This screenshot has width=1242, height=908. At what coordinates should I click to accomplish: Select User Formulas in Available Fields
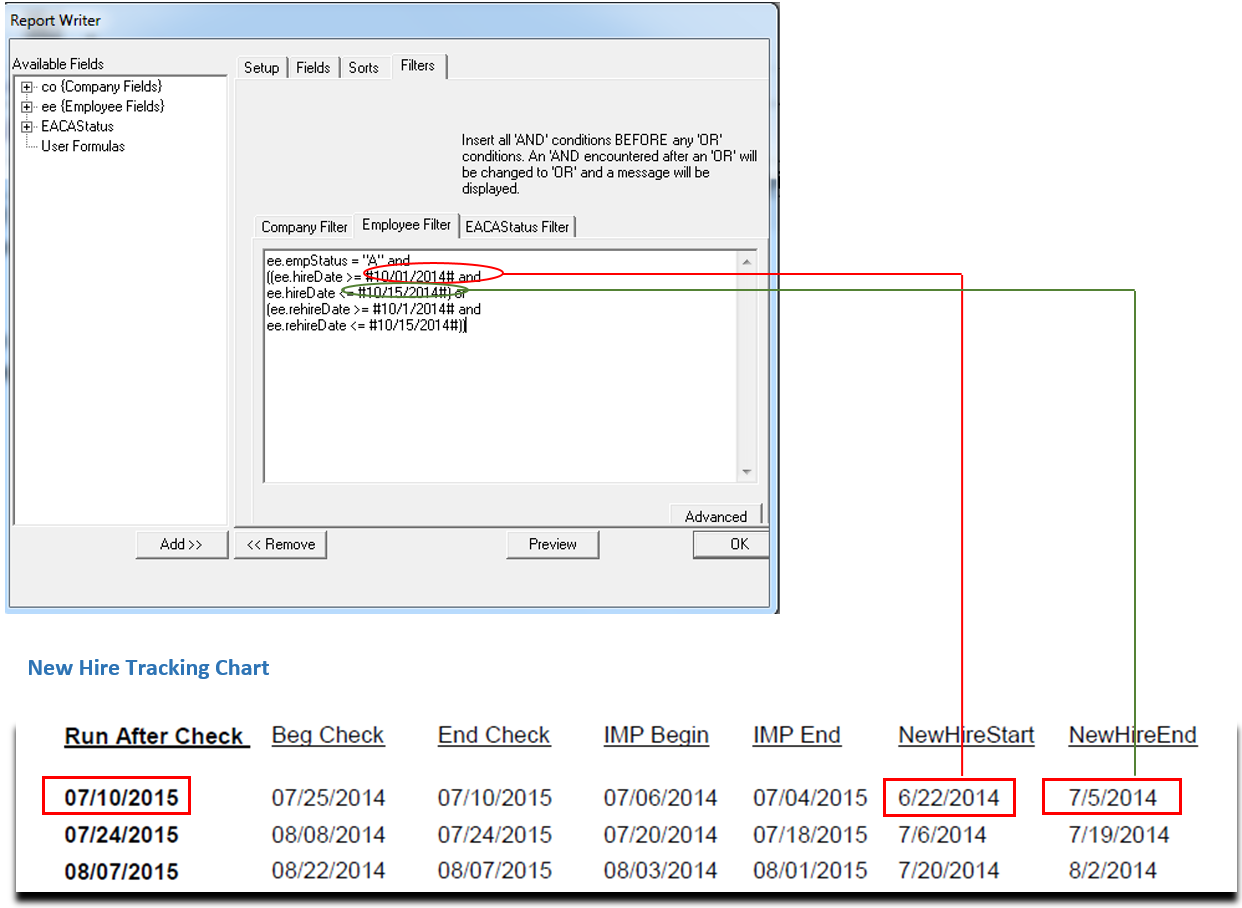click(x=83, y=146)
